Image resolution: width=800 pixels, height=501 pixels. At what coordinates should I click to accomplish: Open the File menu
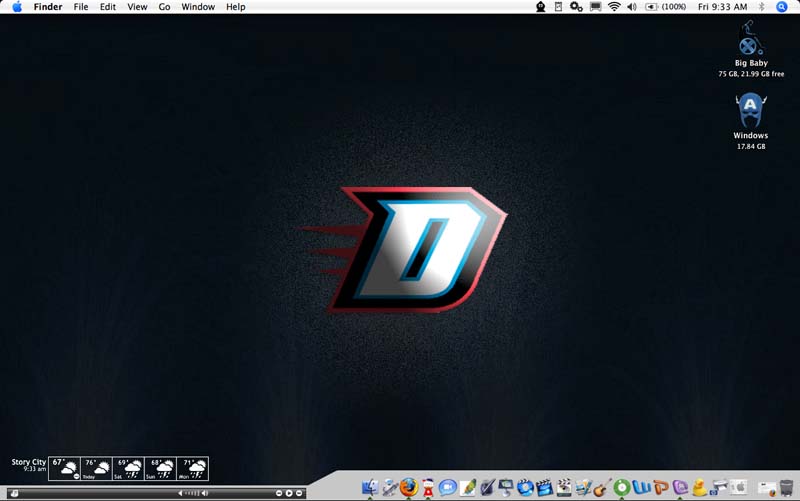[81, 7]
